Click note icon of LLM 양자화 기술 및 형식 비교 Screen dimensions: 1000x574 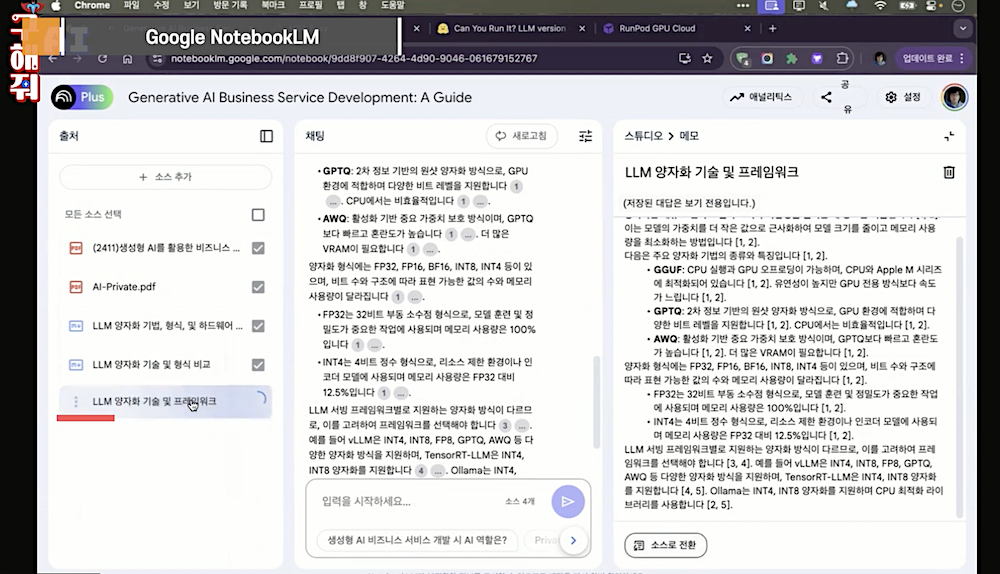click(x=75, y=365)
